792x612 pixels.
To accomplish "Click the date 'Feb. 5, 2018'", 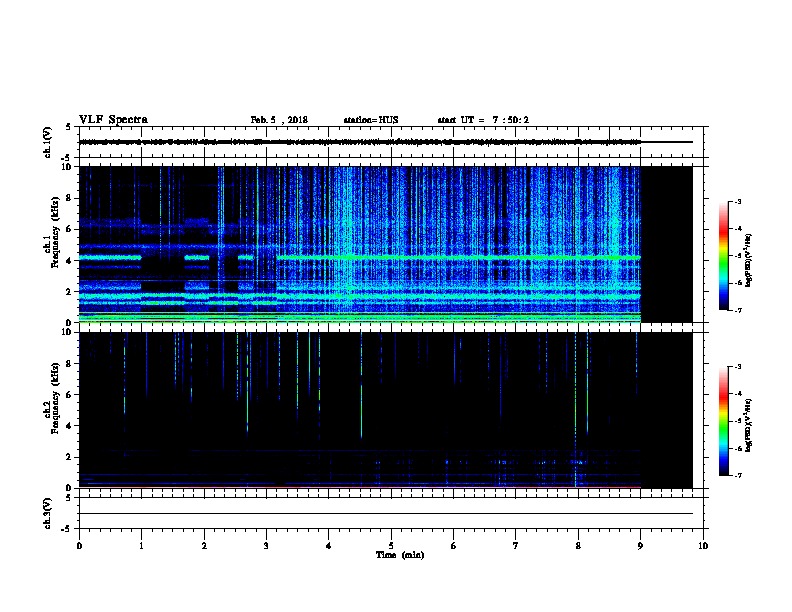I will (x=279, y=120).
